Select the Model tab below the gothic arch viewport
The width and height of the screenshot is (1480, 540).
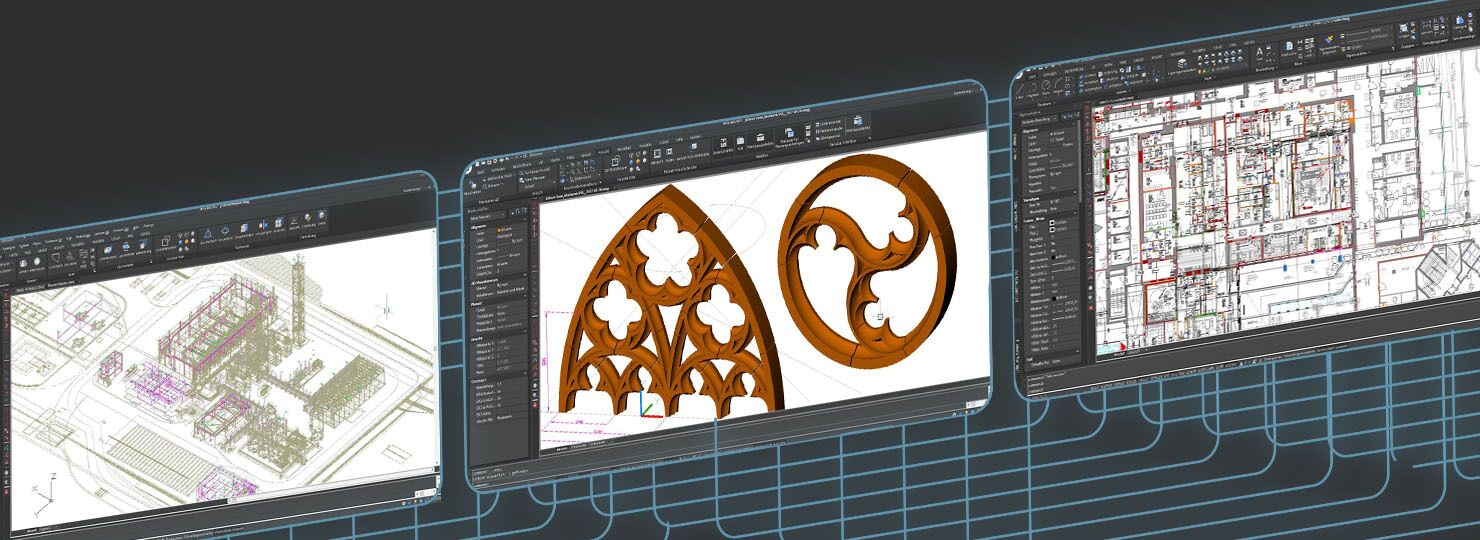tap(562, 449)
